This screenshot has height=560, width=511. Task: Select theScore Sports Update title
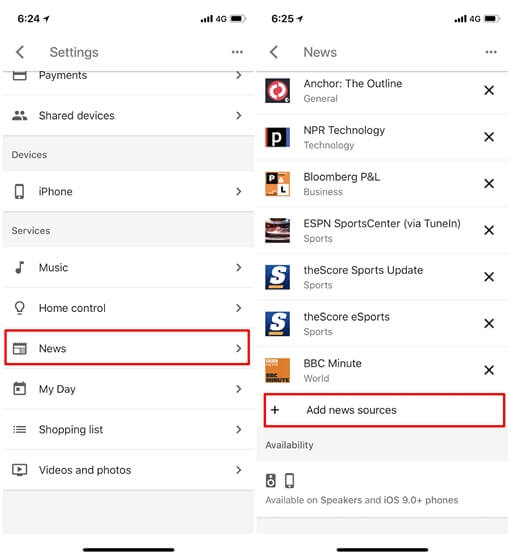click(x=363, y=270)
